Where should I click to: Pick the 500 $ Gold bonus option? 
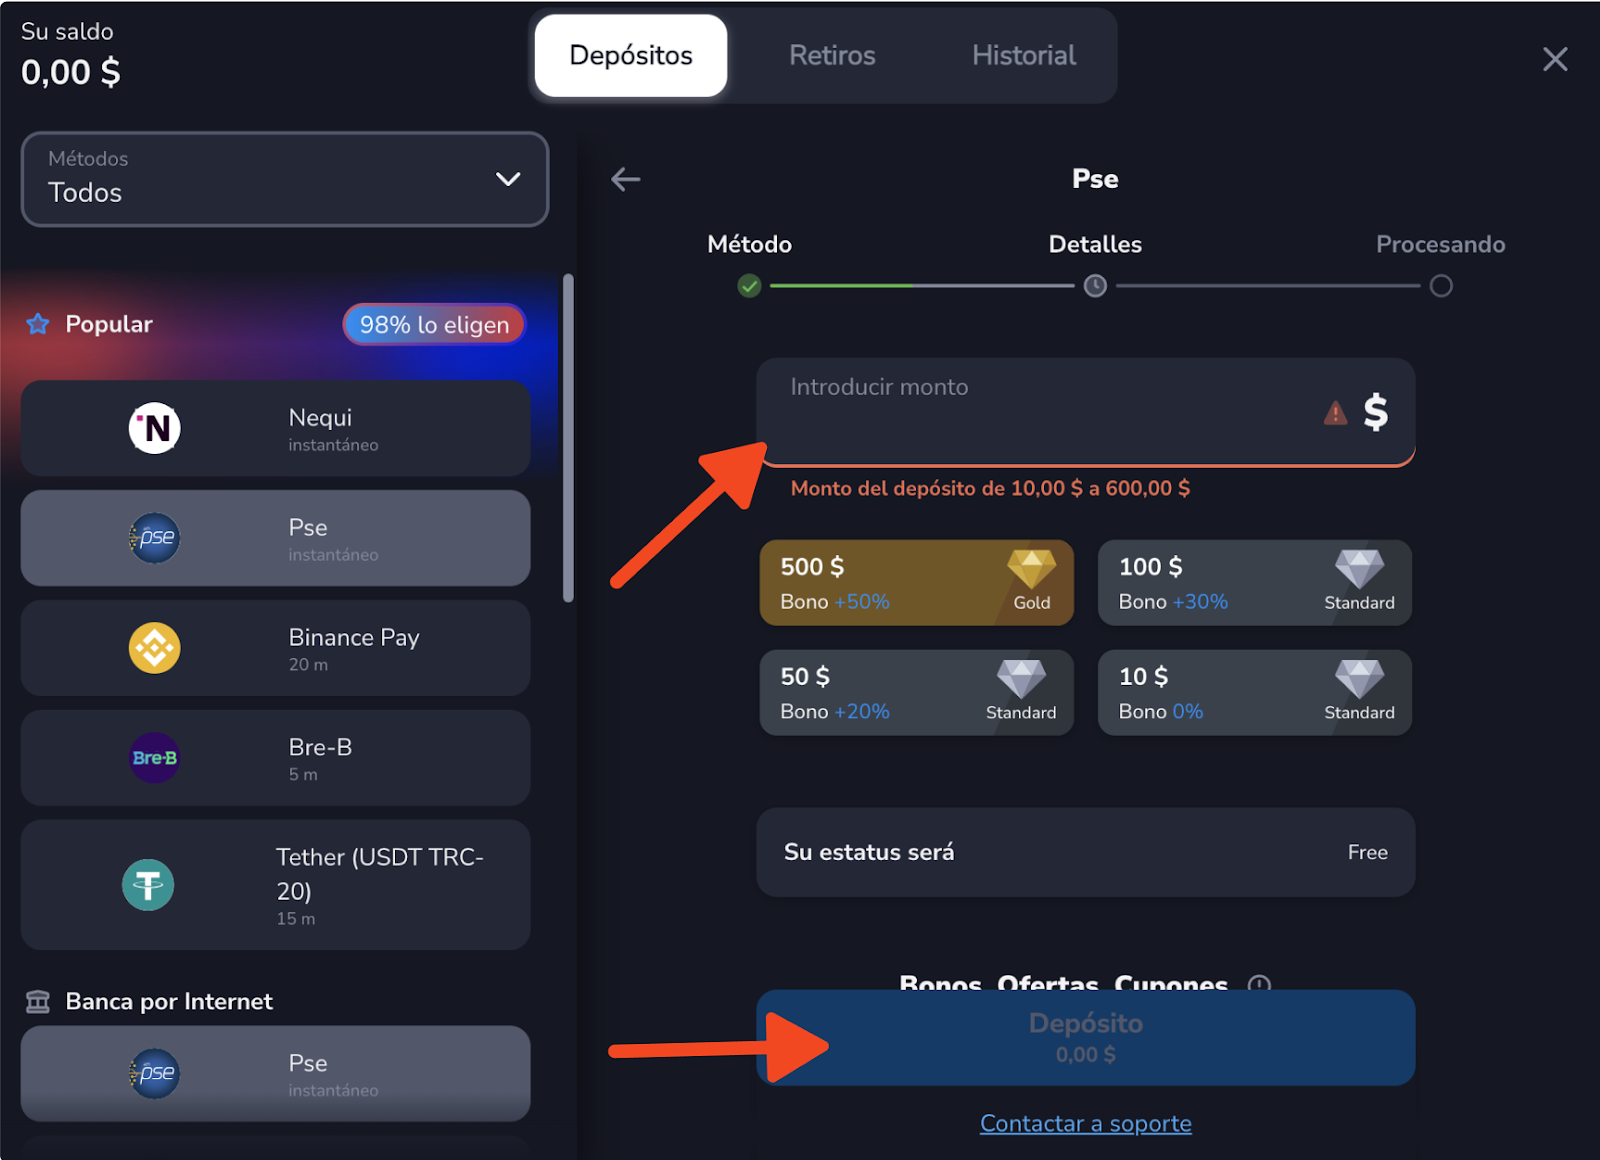tap(916, 583)
